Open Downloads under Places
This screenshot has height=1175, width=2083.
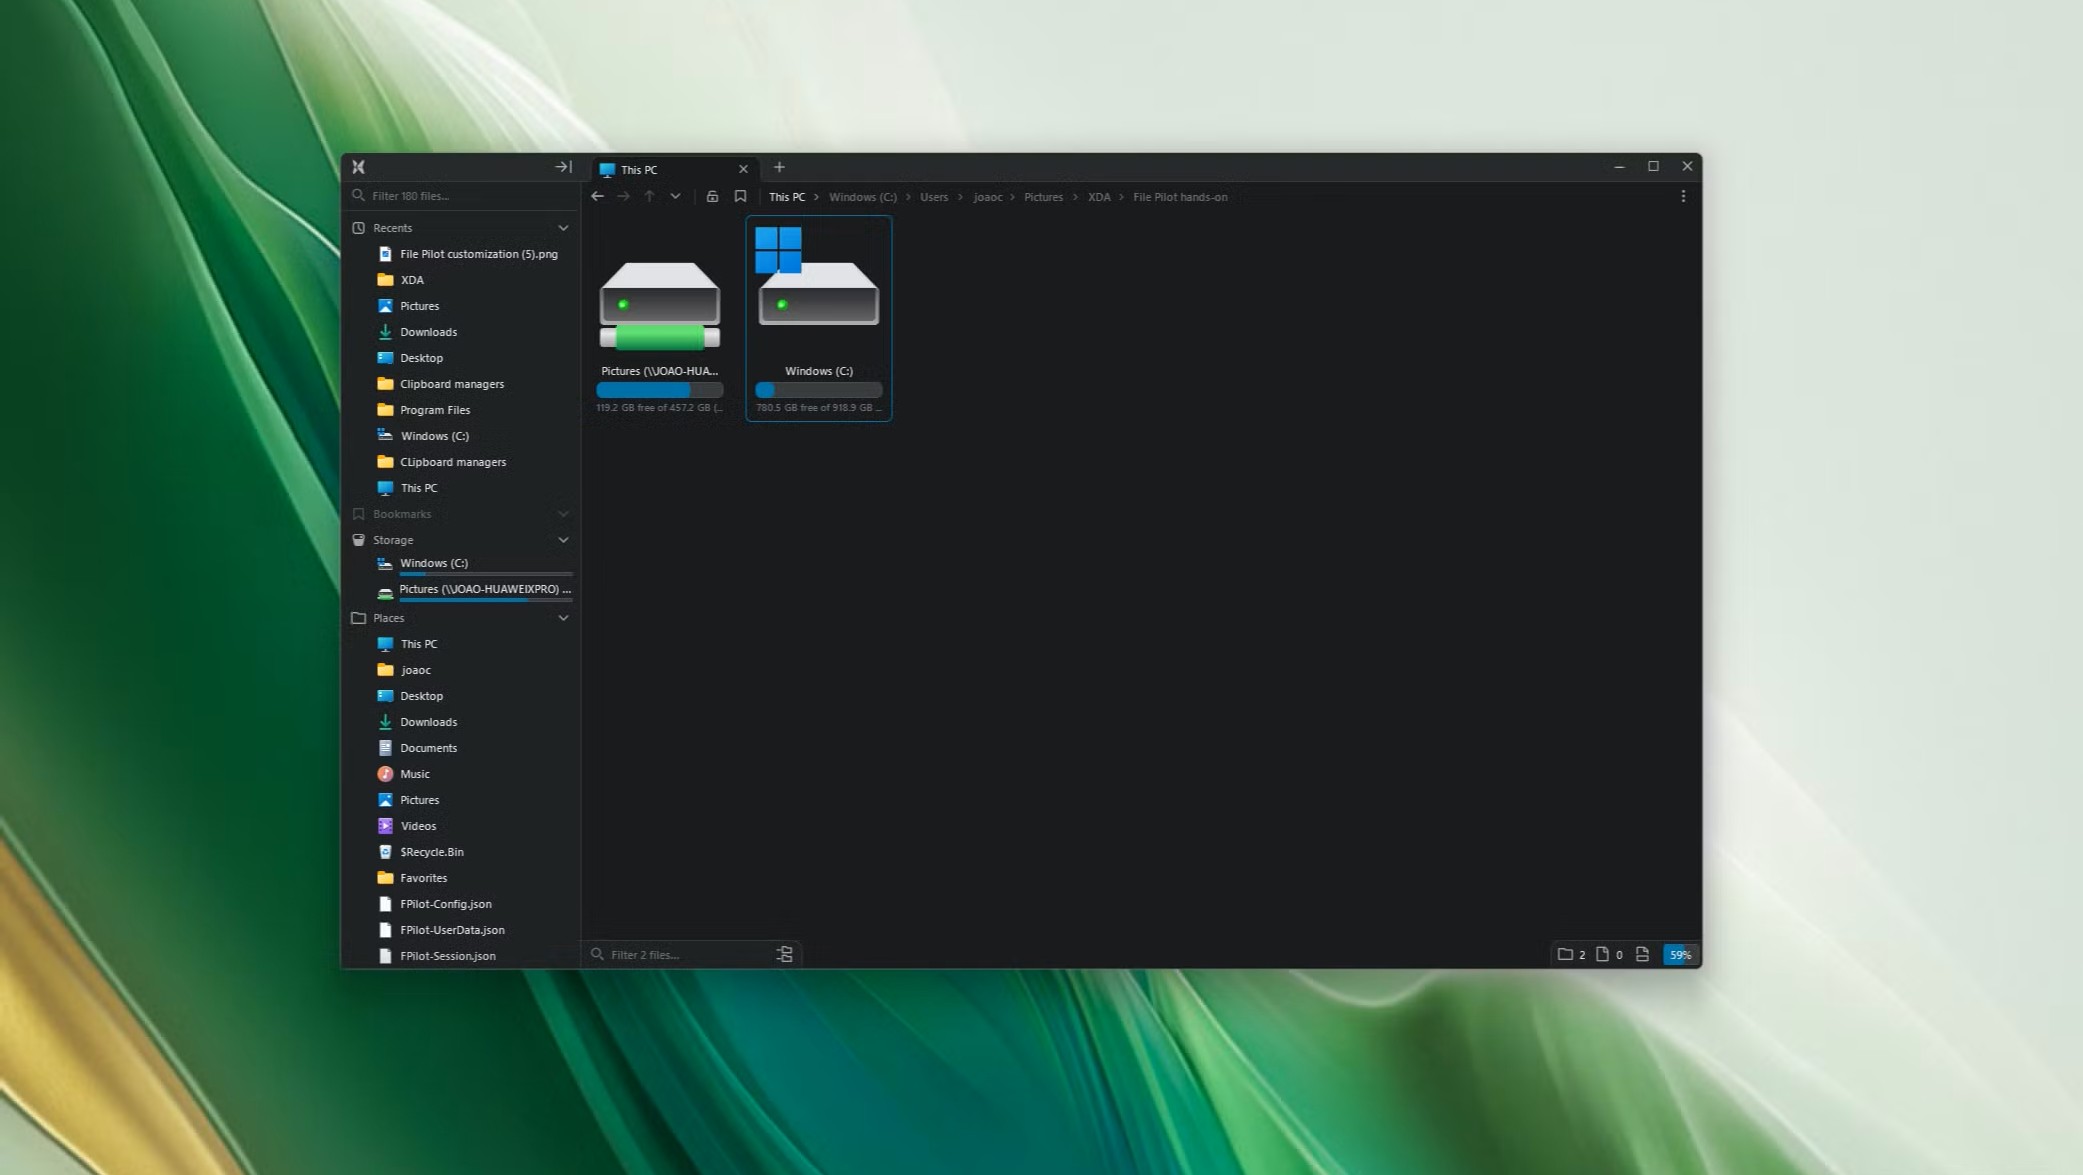pyautogui.click(x=428, y=722)
